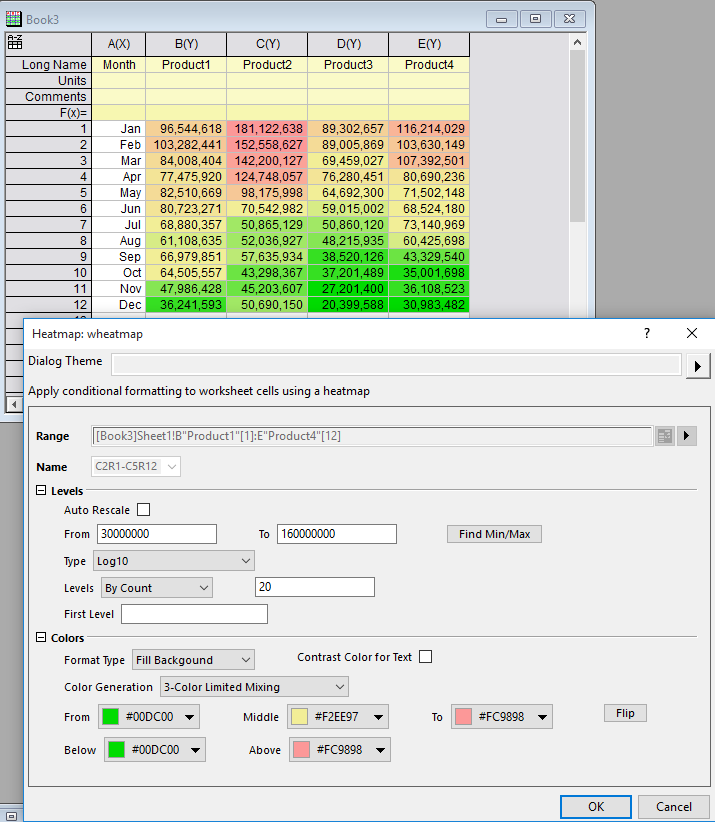Image resolution: width=715 pixels, height=822 pixels.
Task: Click the Dec month cell
Action: click(119, 305)
